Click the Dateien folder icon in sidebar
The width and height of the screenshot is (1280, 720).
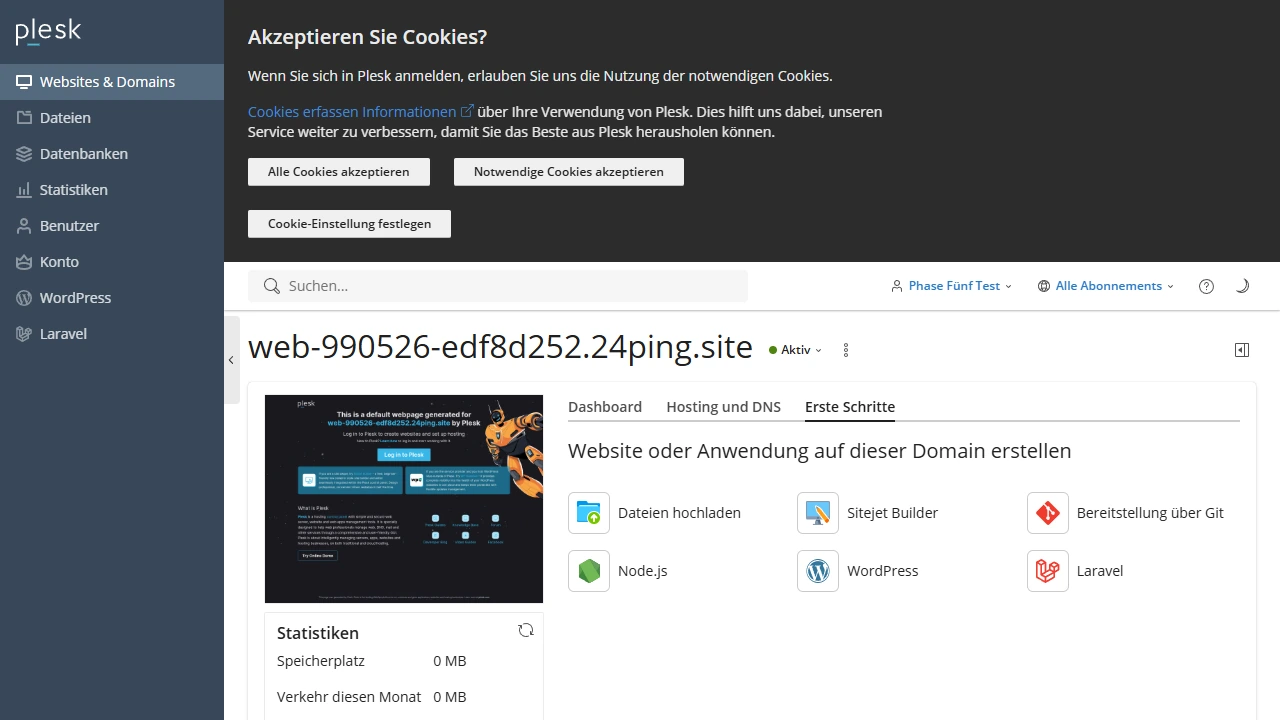24,118
